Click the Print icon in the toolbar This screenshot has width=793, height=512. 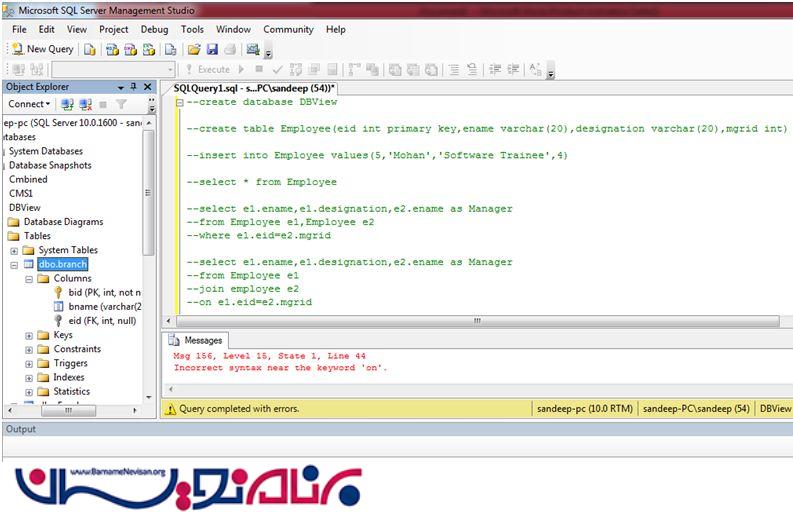(x=229, y=49)
